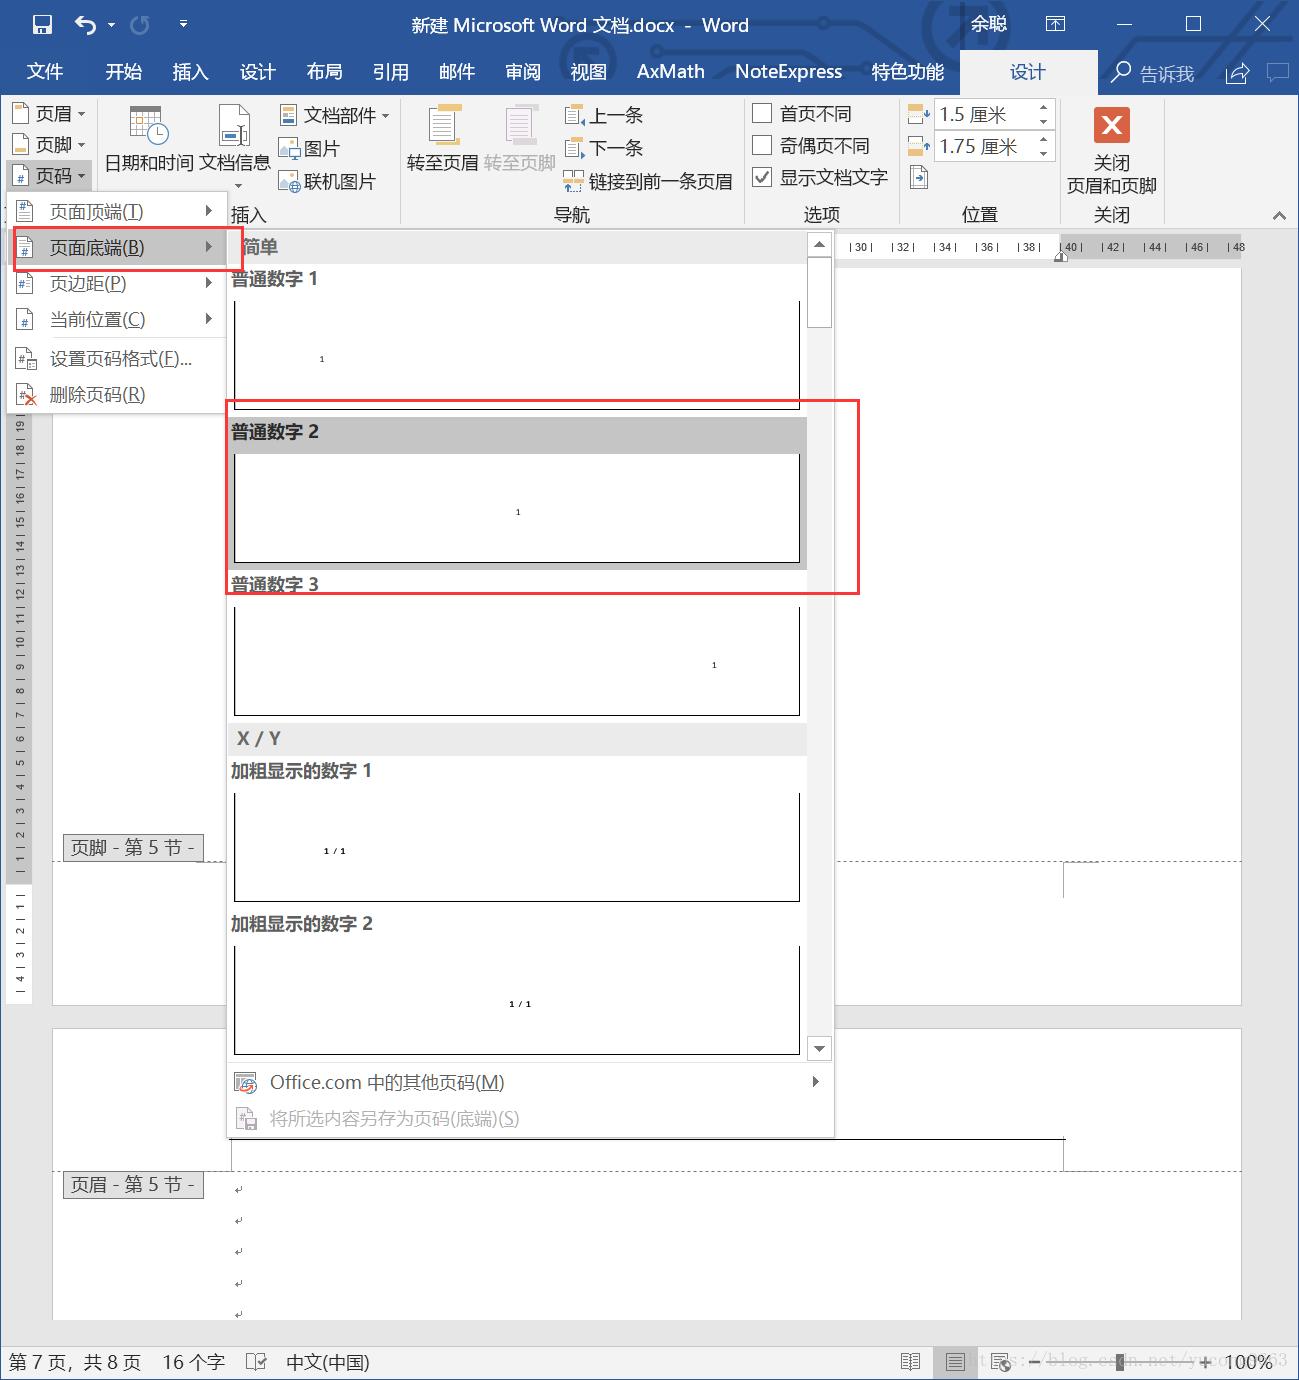Open the 页眉 dropdown

pos(49,113)
